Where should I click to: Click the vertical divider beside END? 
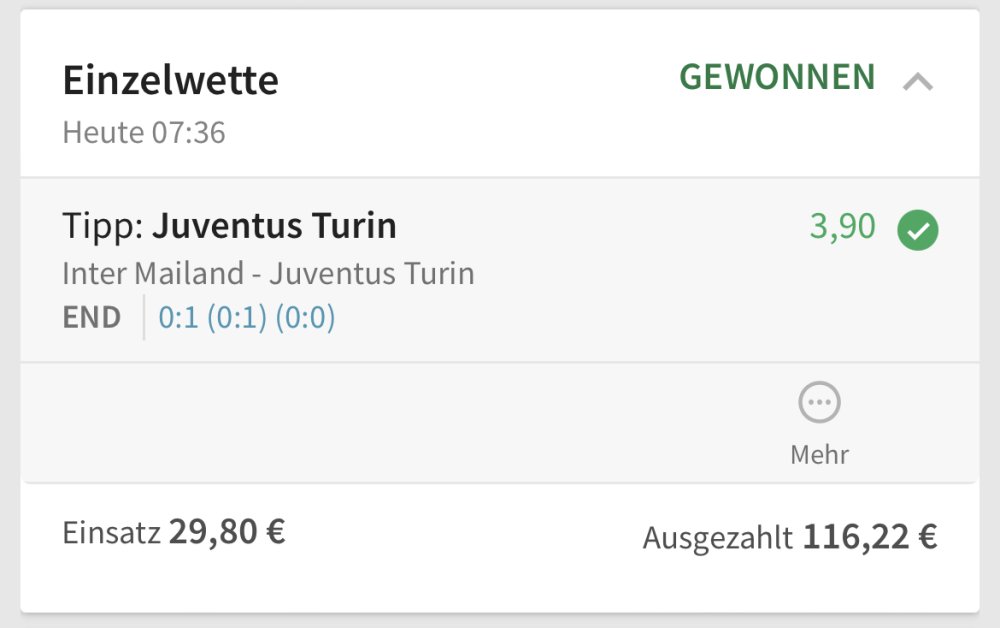pos(144,318)
